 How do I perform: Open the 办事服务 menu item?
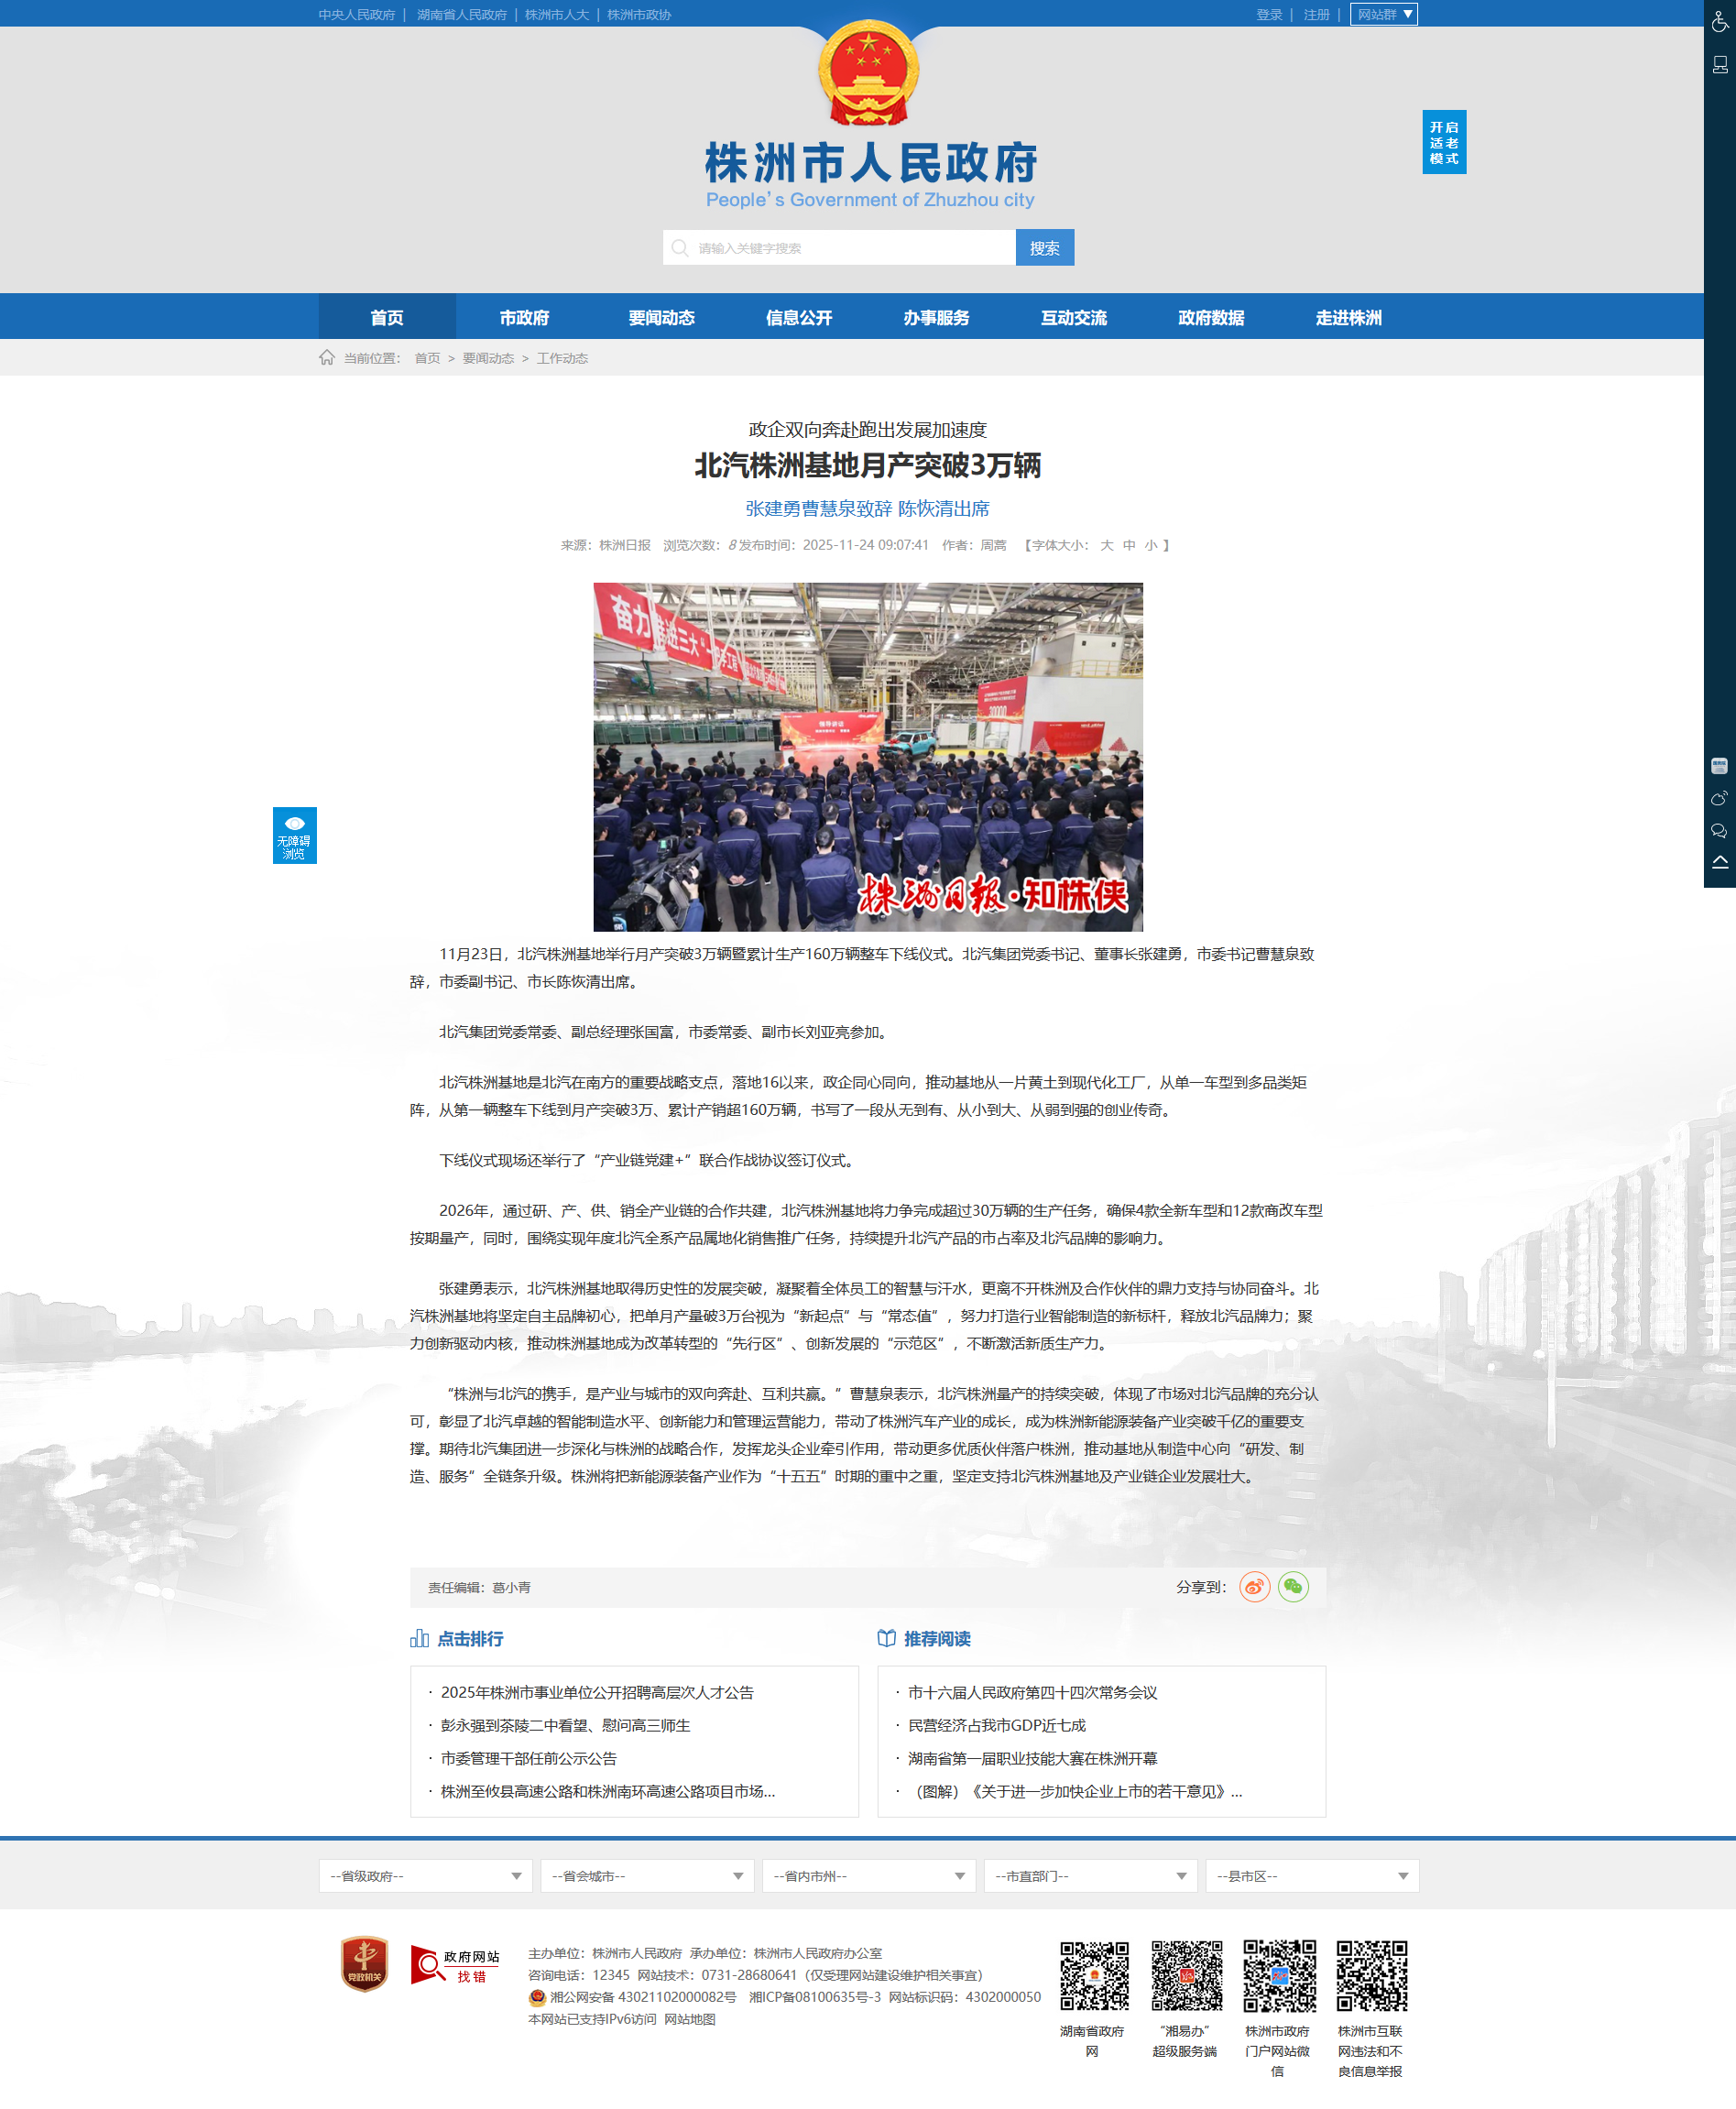tap(935, 318)
